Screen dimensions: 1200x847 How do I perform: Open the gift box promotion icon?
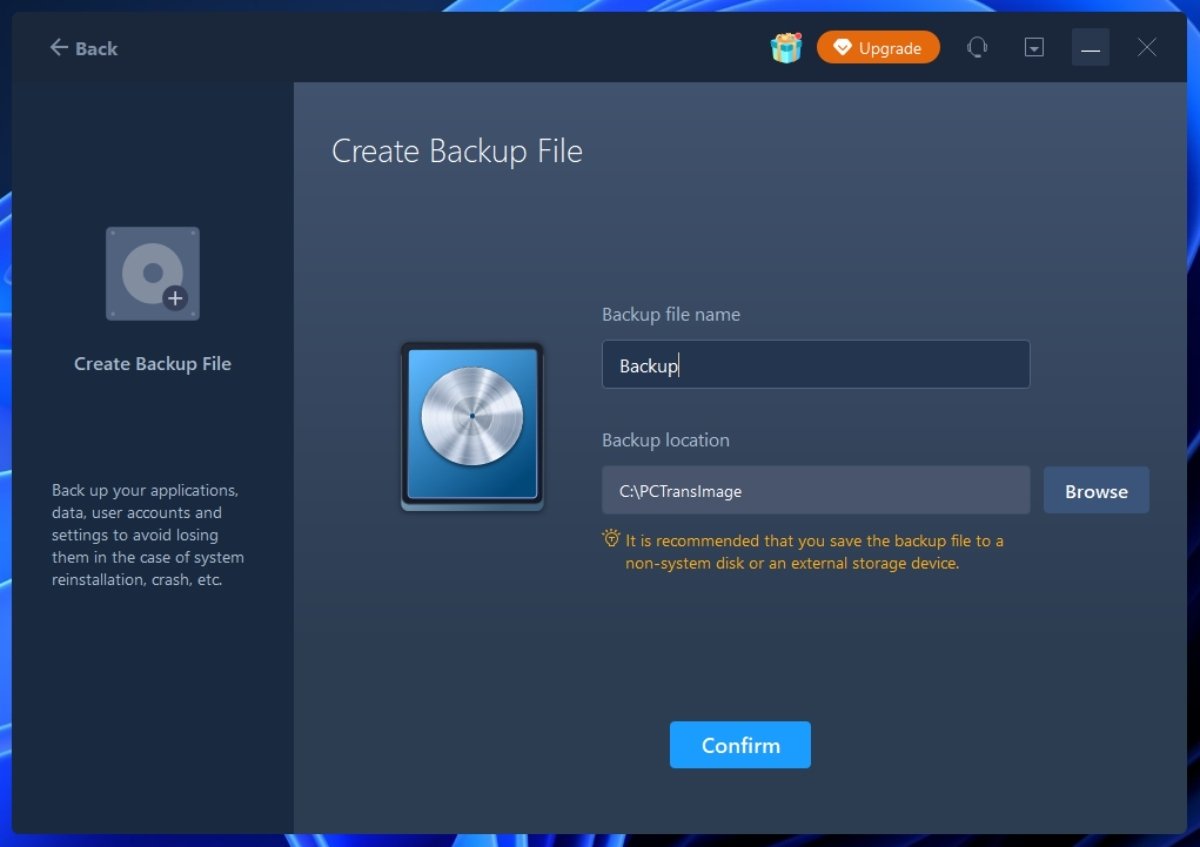[786, 48]
